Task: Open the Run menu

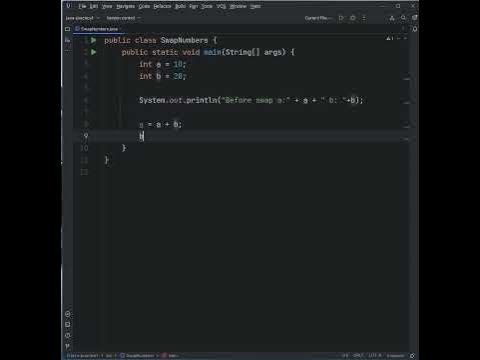Action: click(194, 6)
